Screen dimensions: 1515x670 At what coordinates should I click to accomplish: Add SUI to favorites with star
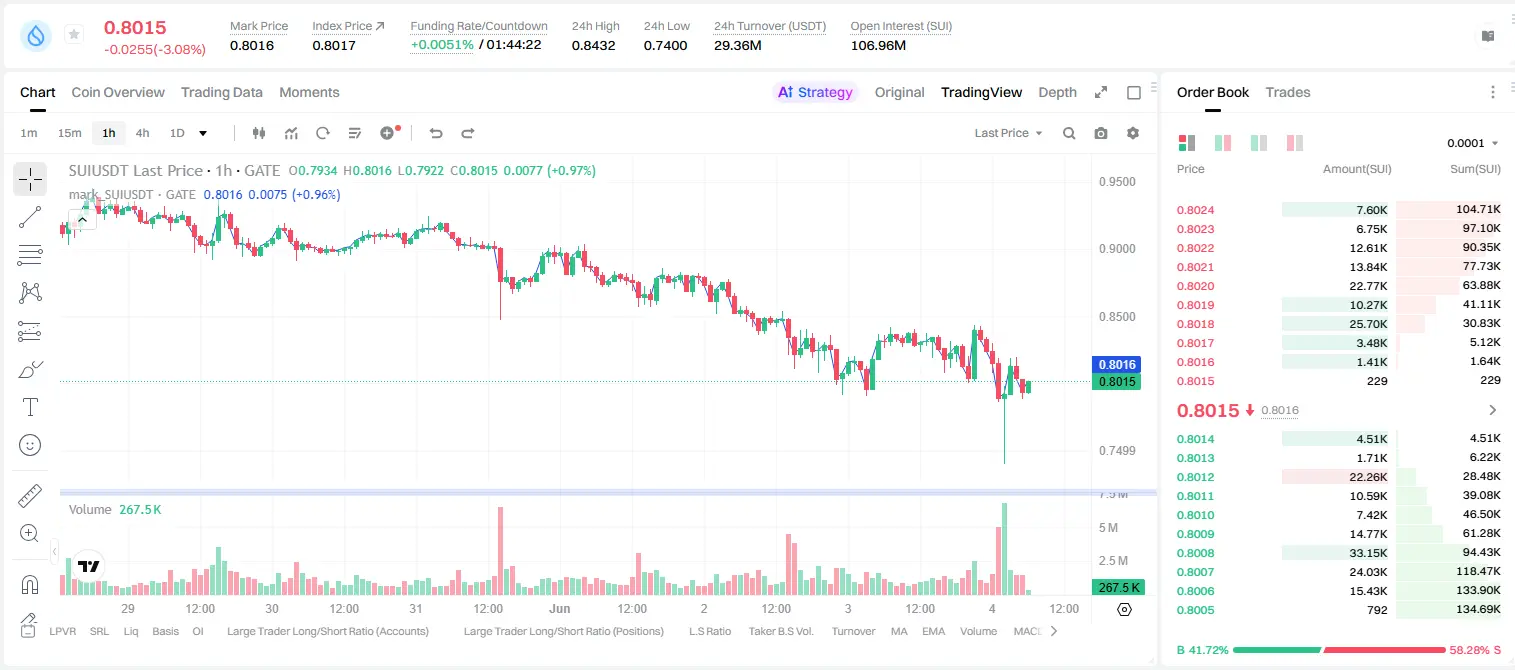coord(74,35)
